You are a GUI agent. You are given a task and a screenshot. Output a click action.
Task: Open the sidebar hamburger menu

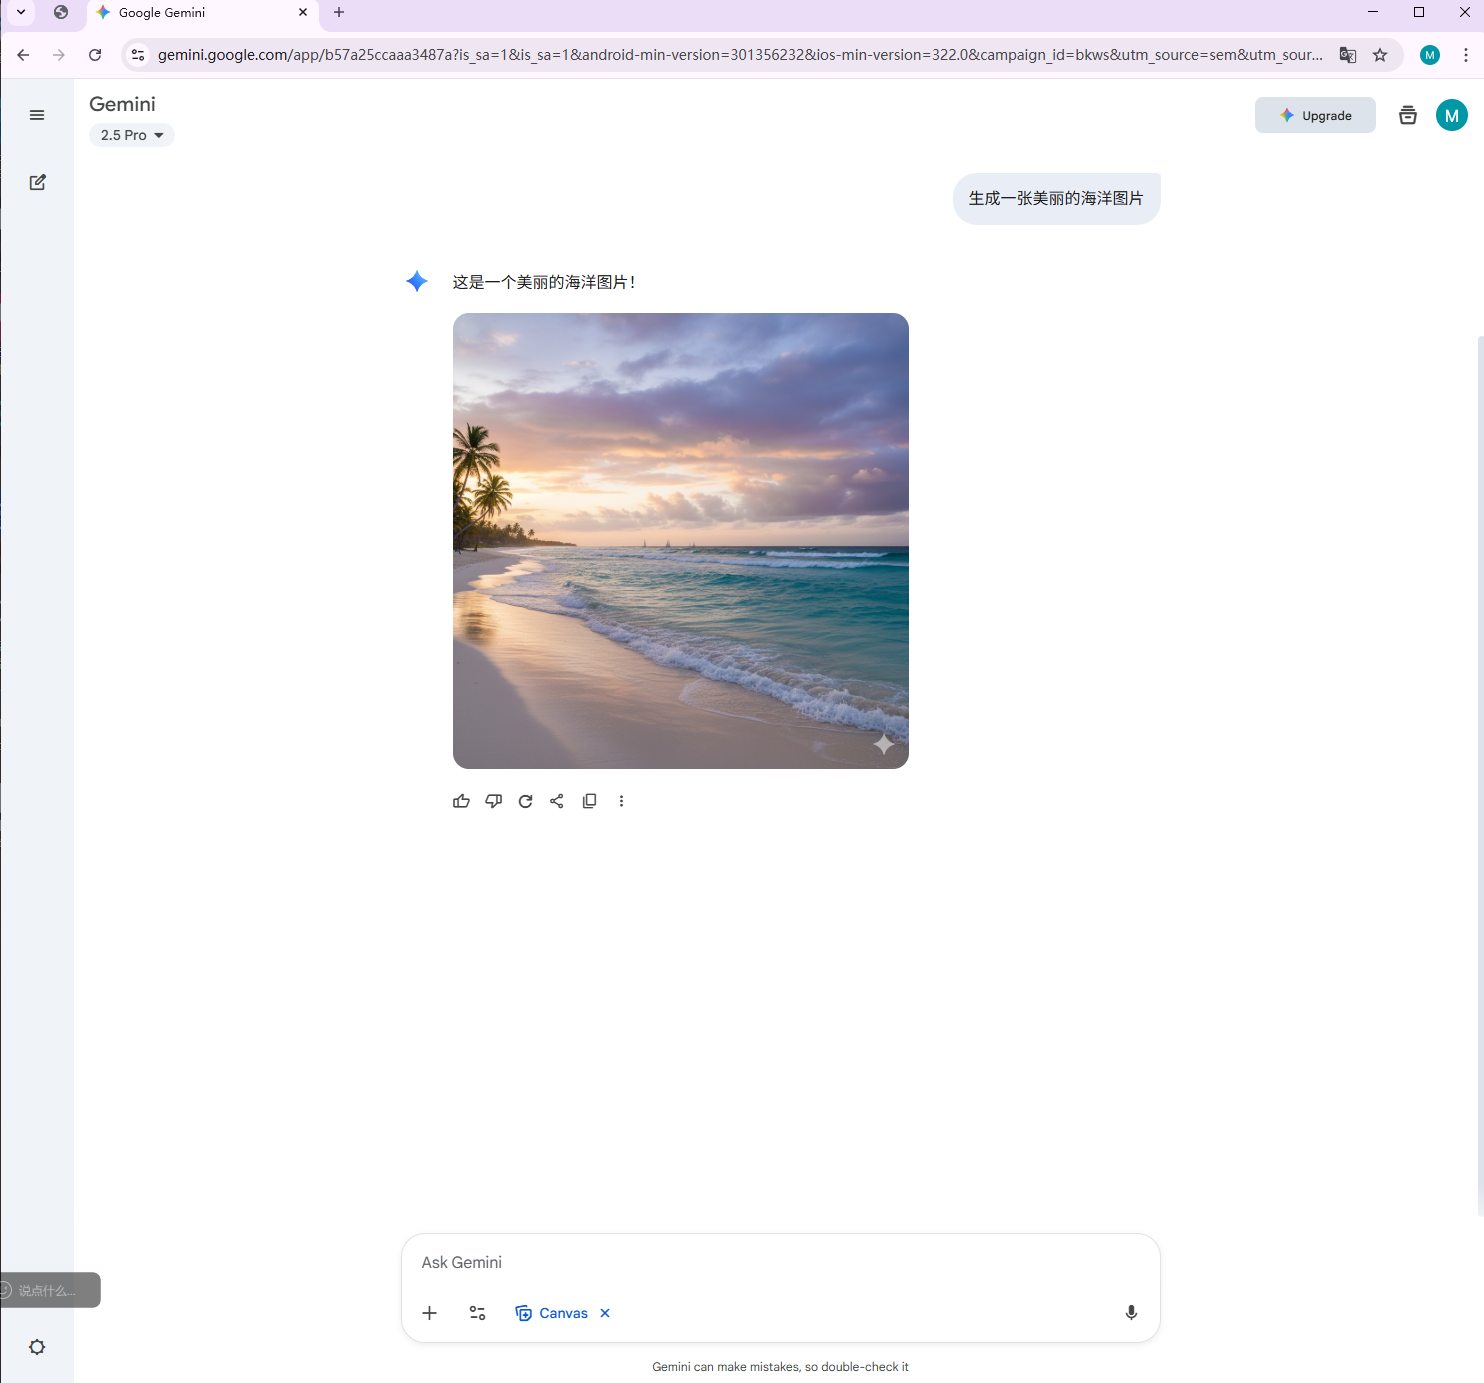point(37,115)
